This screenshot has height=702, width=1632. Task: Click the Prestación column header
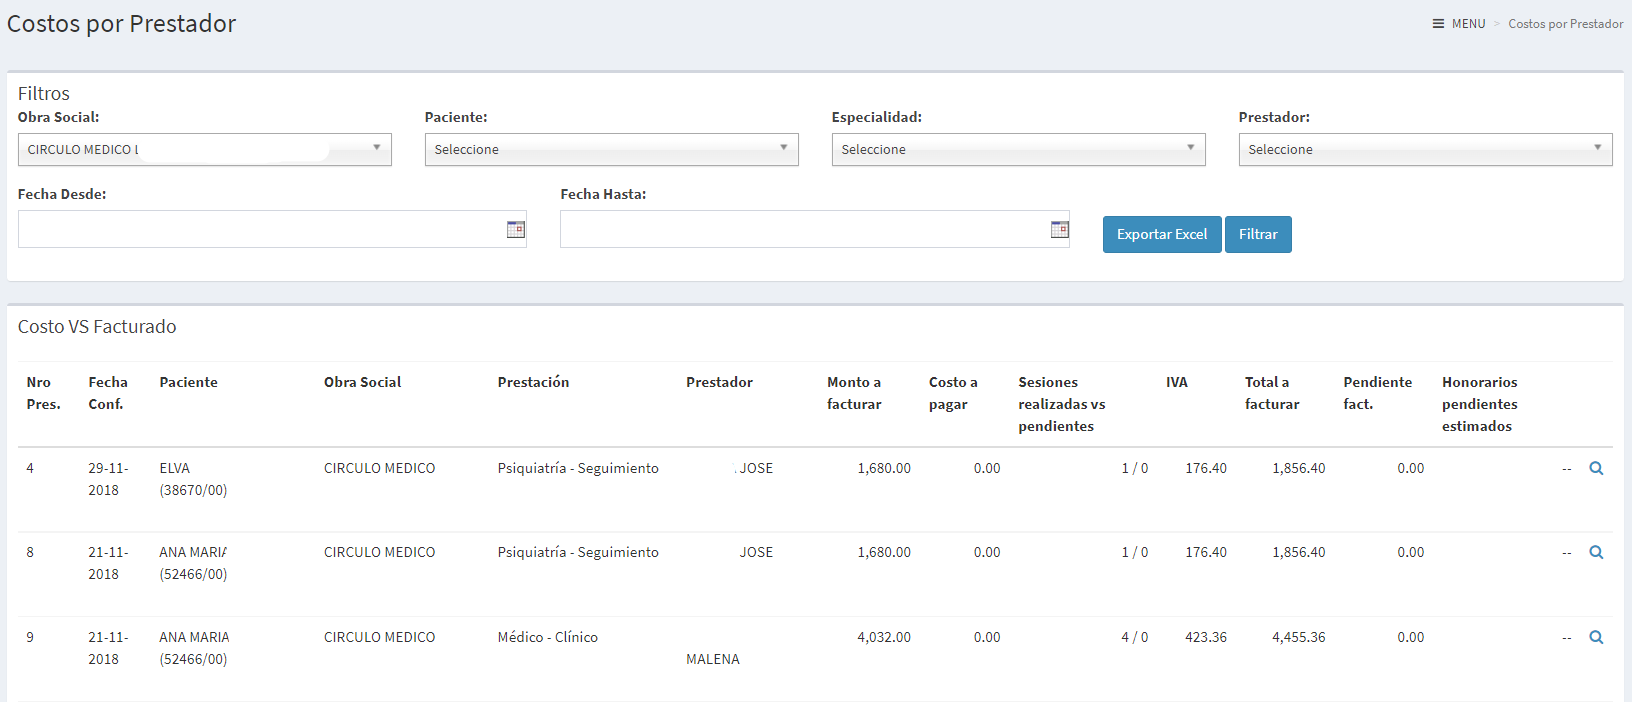pyautogui.click(x=533, y=382)
